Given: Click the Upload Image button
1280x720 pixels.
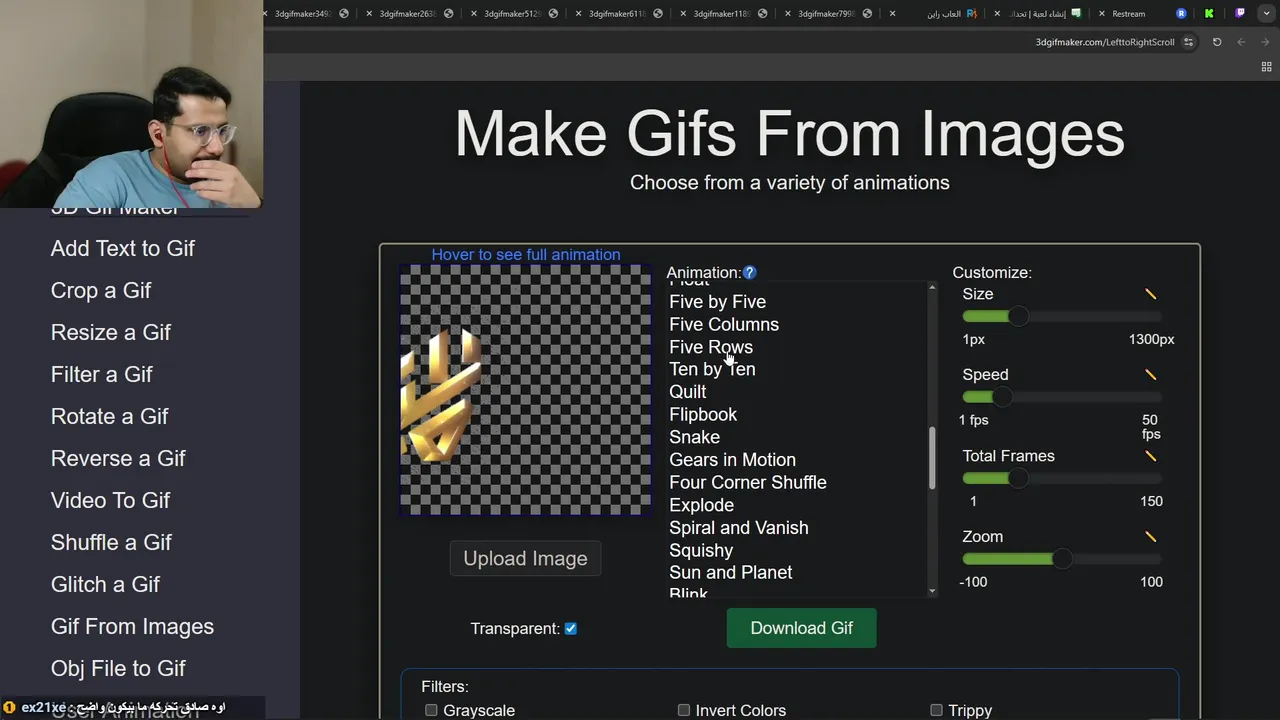Looking at the screenshot, I should tap(525, 558).
